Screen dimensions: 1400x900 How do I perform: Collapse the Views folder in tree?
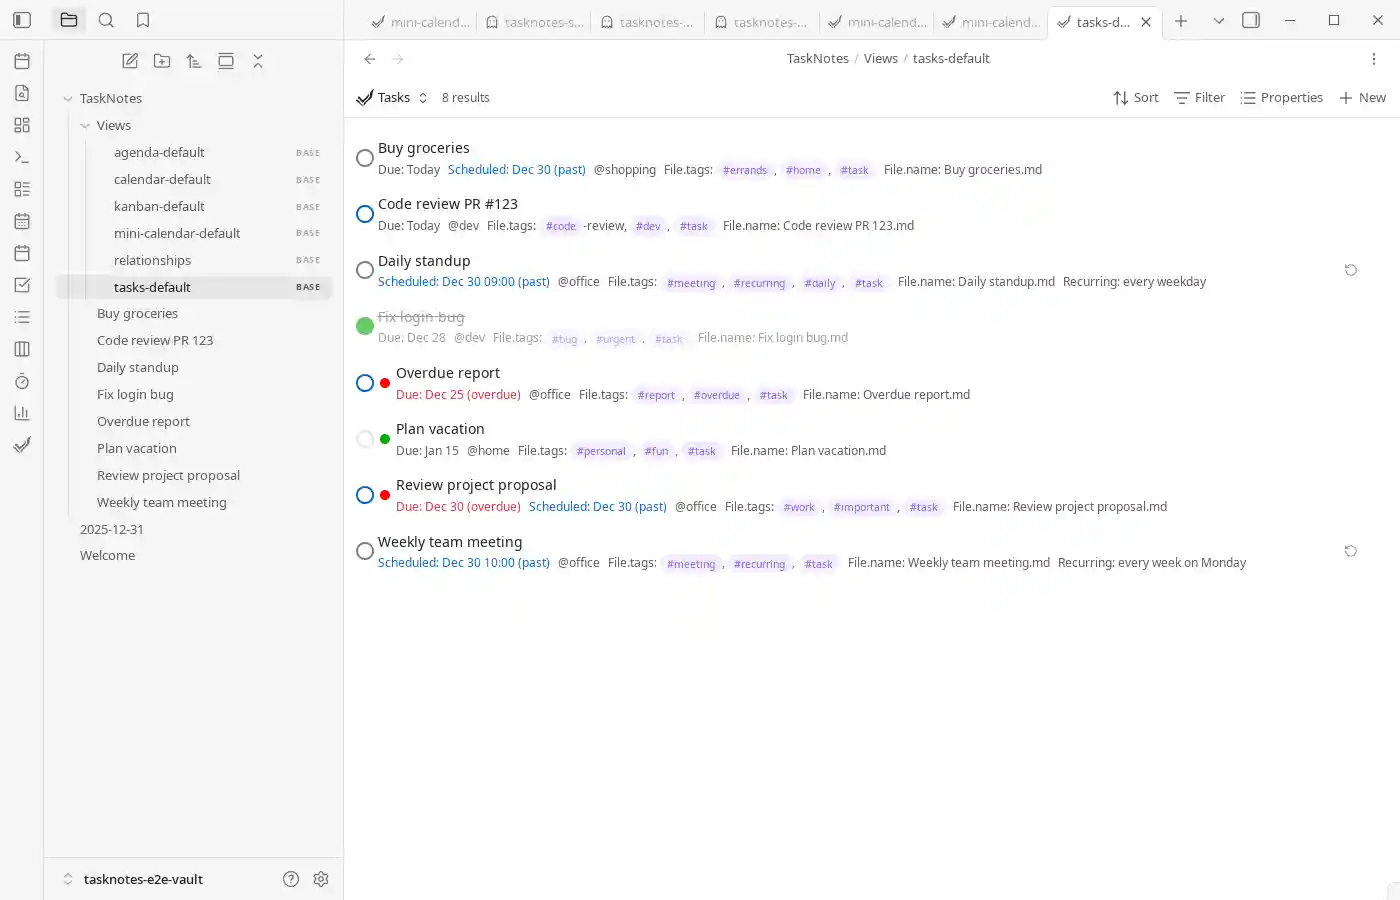tap(85, 126)
